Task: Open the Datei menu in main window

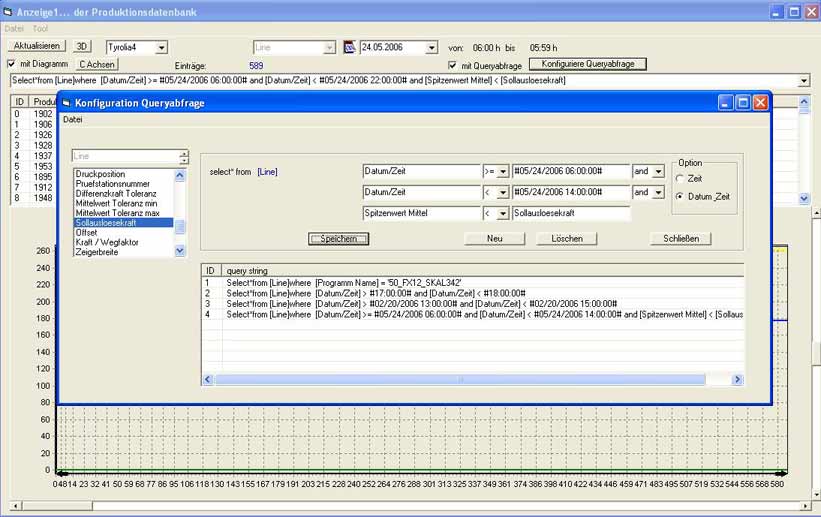Action: click(14, 29)
